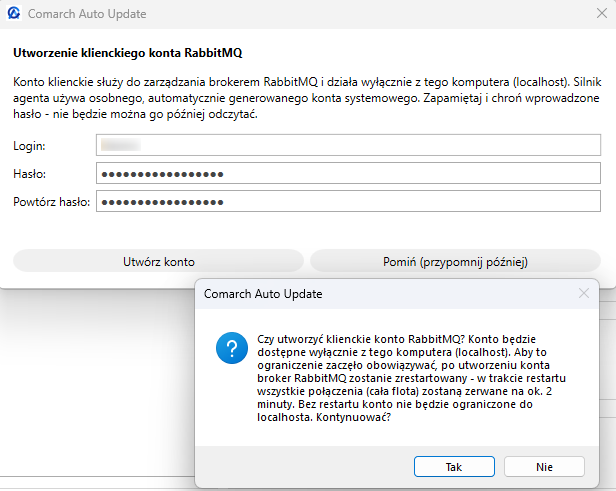The image size is (616, 491).
Task: Click the blue question mark icon
Action: click(232, 348)
